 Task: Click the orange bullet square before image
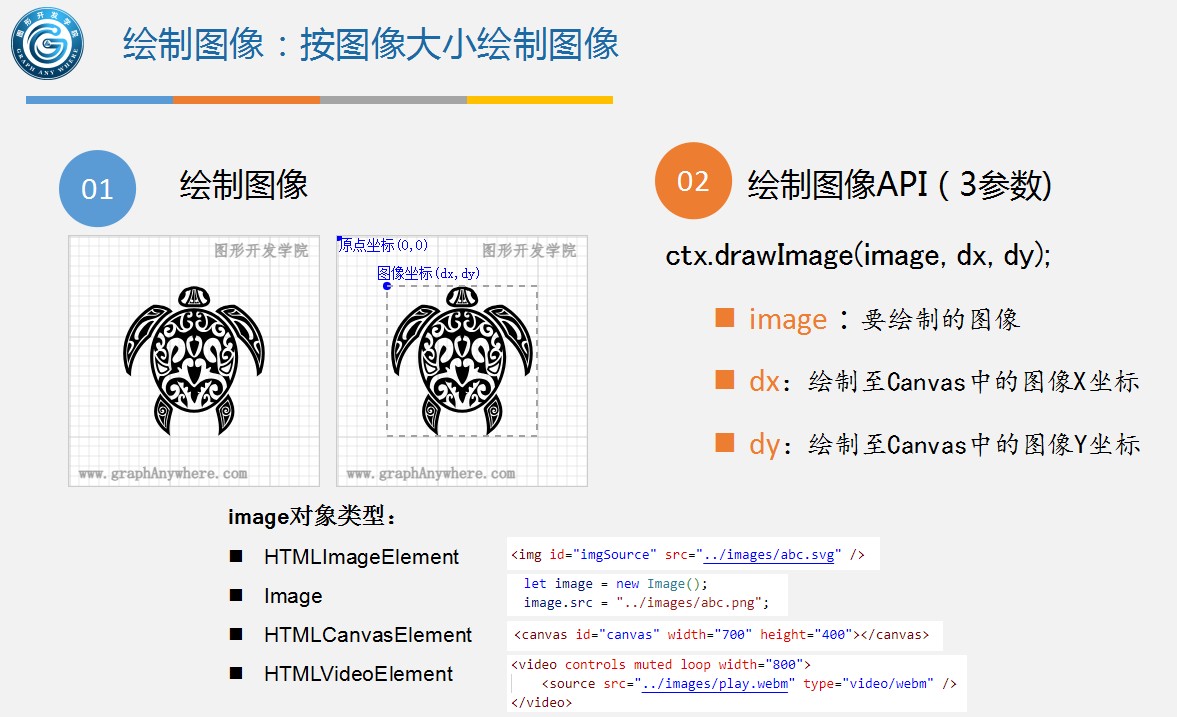[x=724, y=318]
